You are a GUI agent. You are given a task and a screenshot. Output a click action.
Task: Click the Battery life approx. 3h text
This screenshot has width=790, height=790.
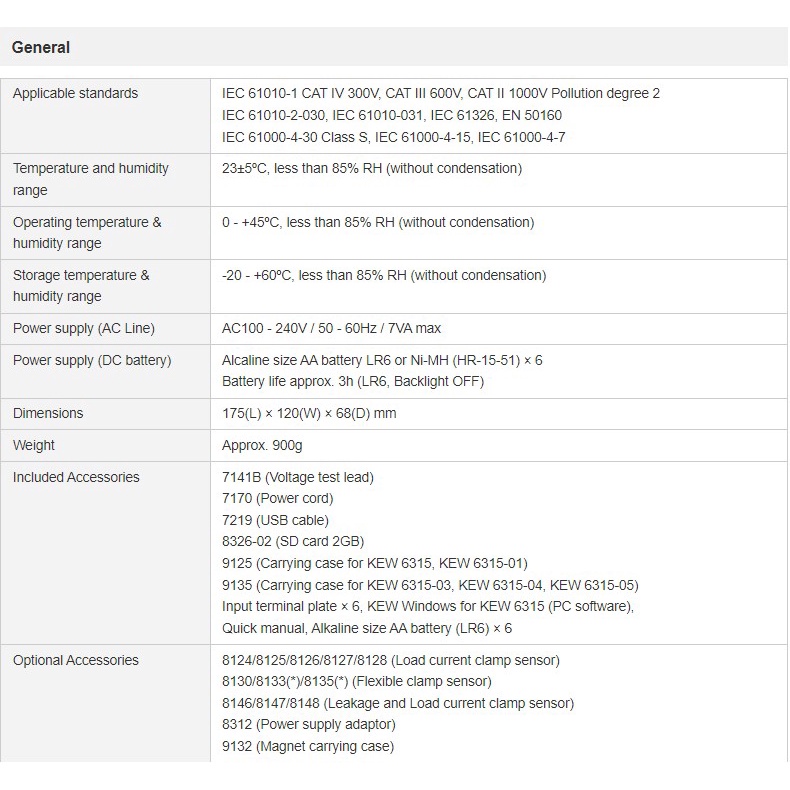[x=353, y=381]
